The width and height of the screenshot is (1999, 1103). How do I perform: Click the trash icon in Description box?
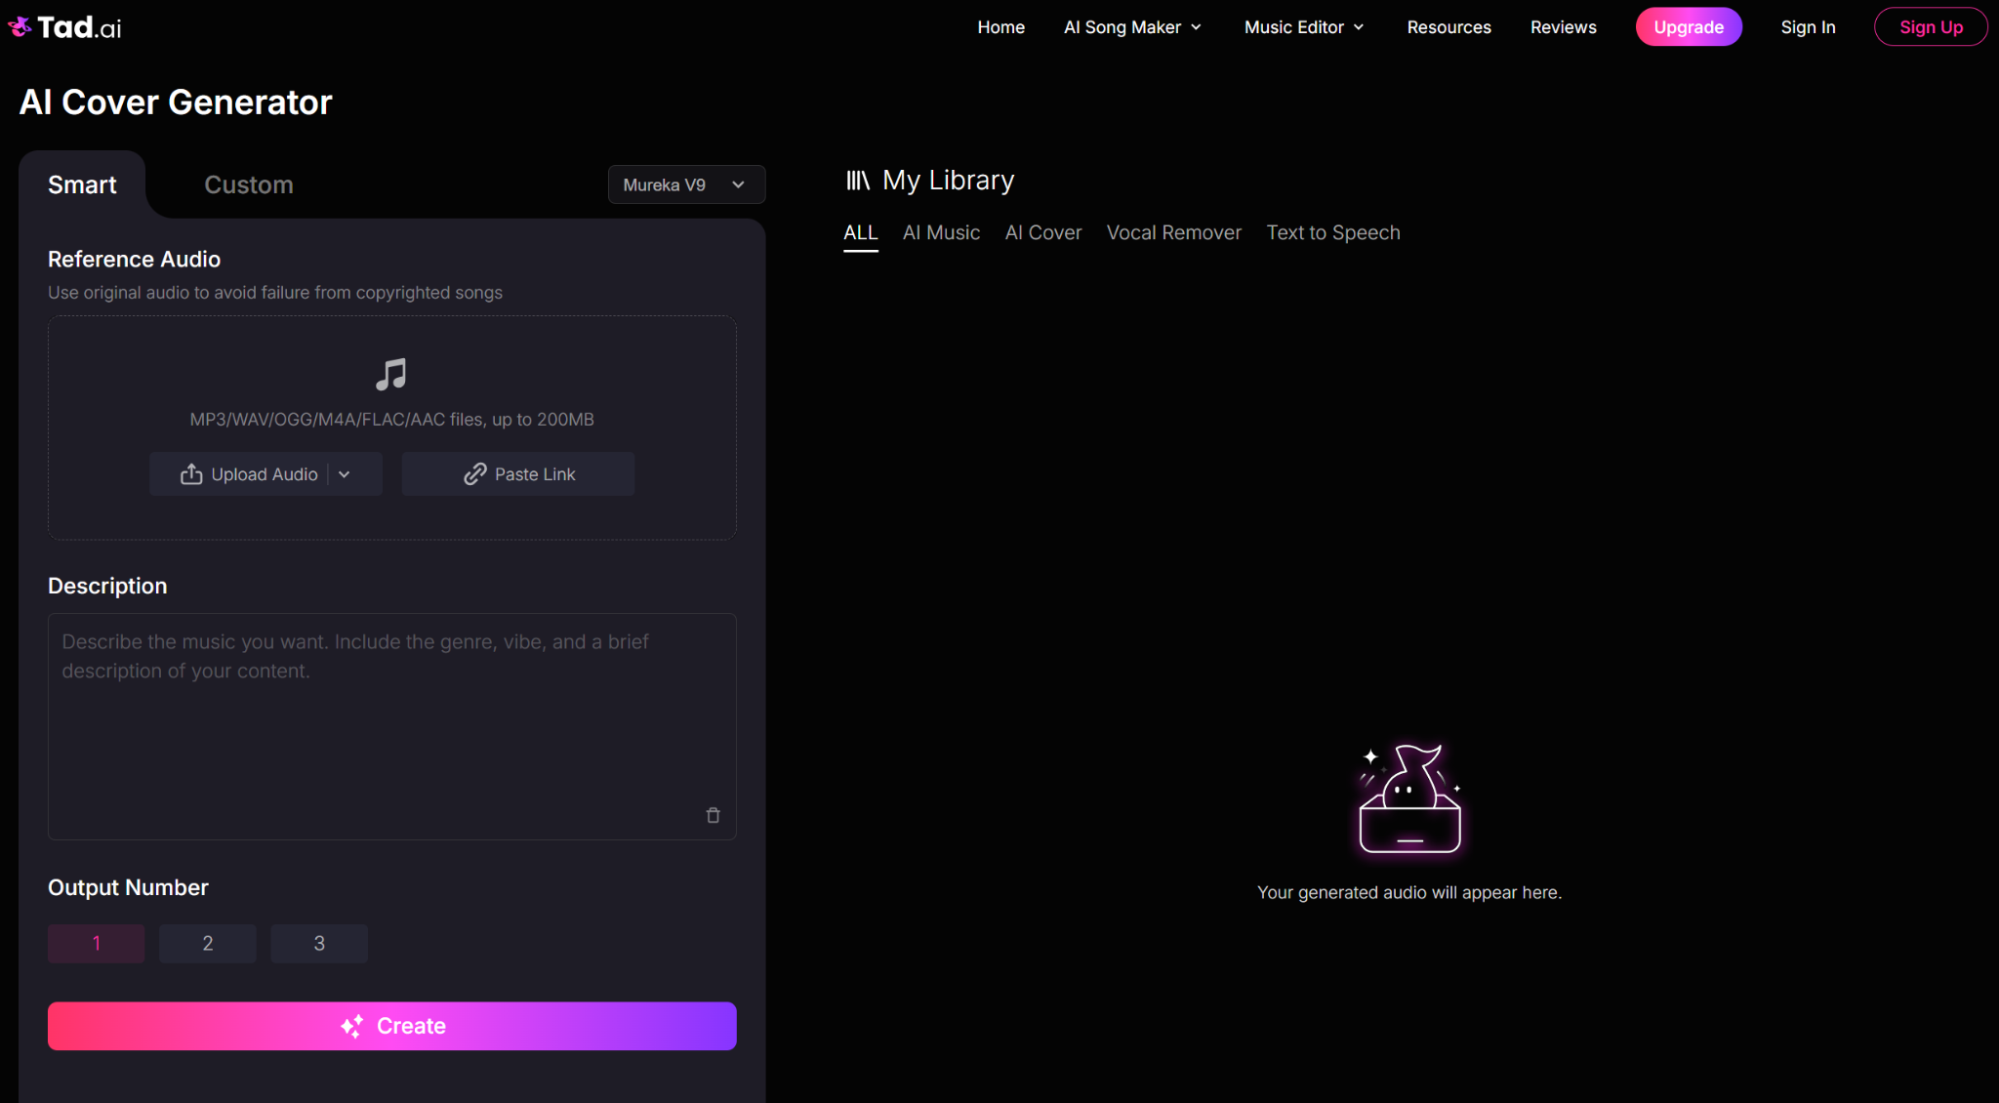coord(713,815)
